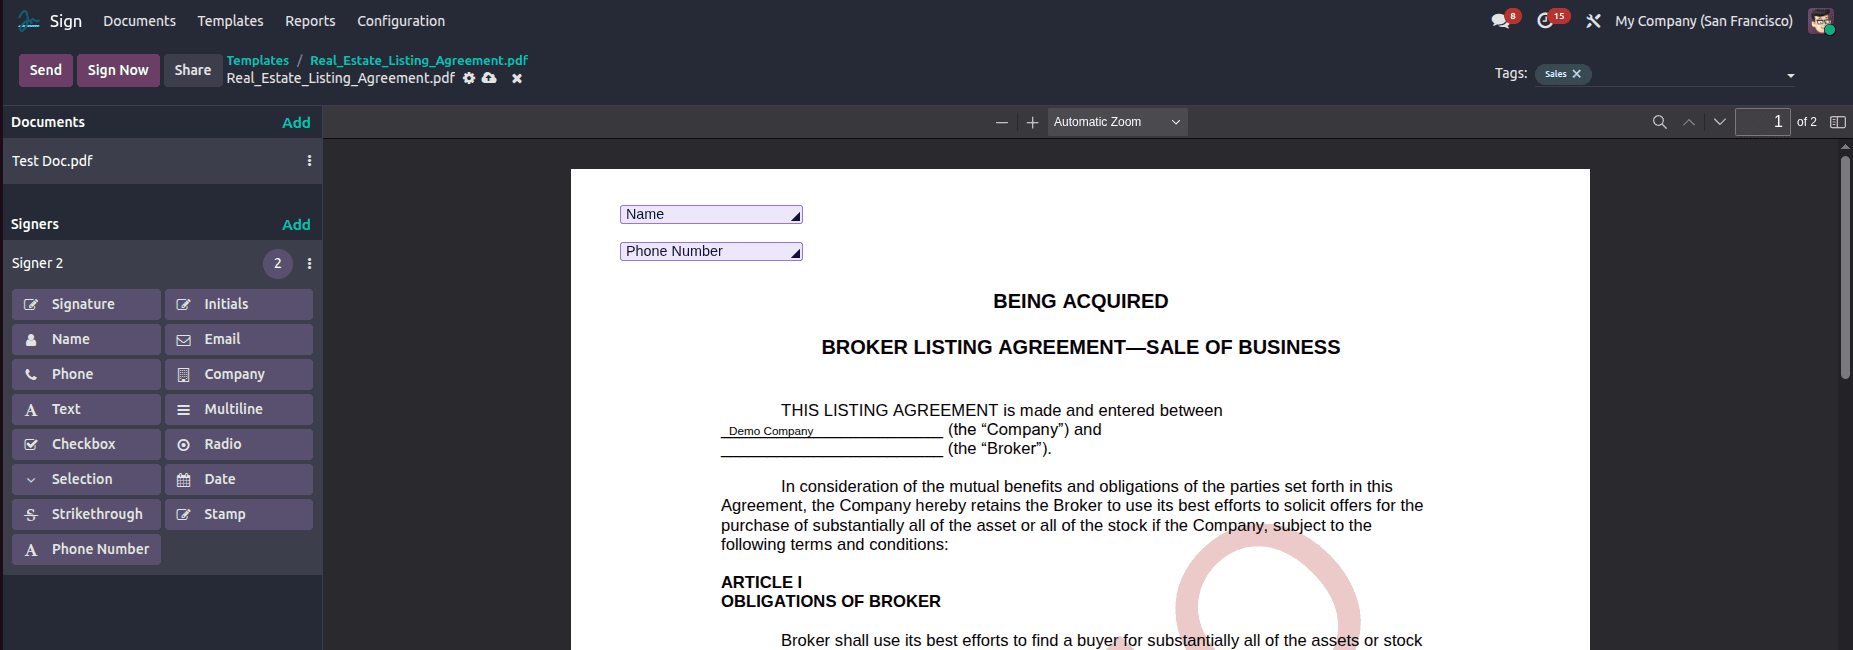The height and width of the screenshot is (650, 1853).
Task: Toggle the PDF sidebar
Action: click(1838, 122)
